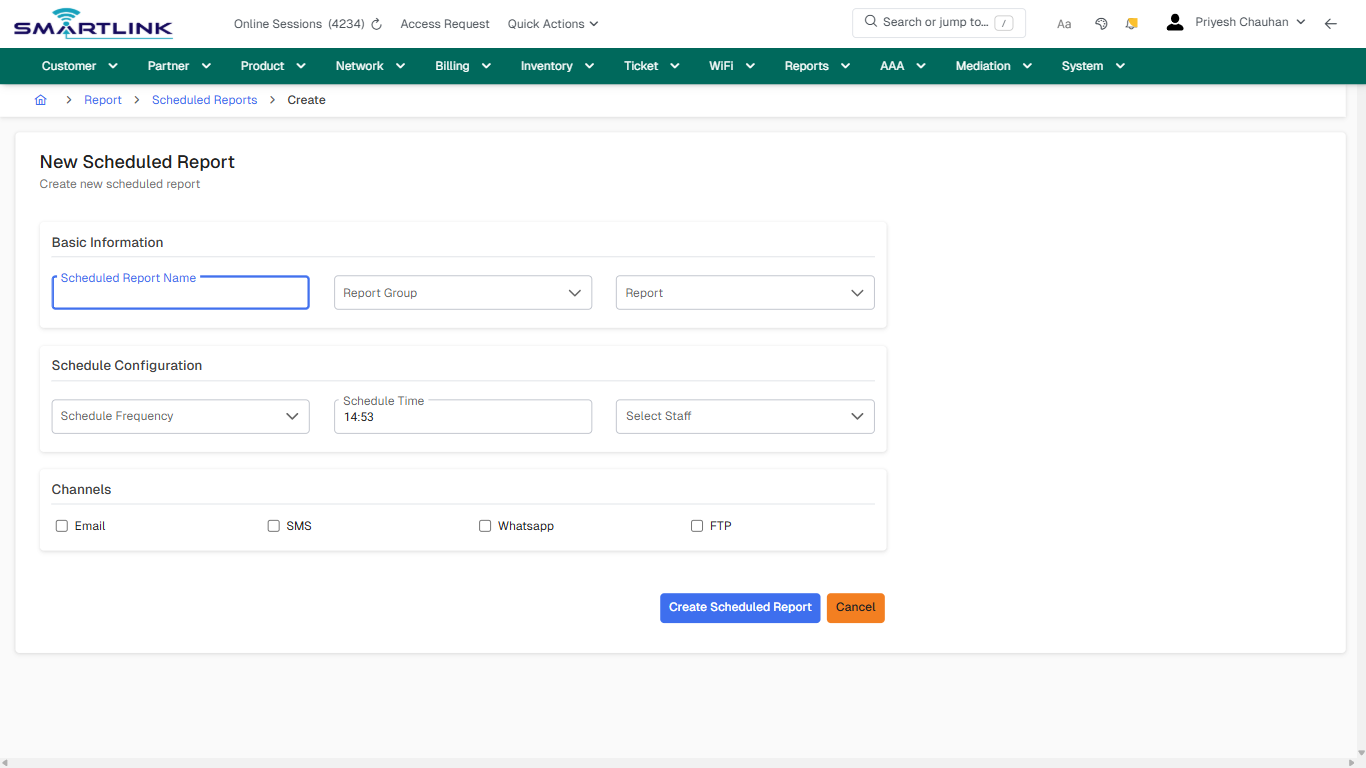Refresh the Online Sessions count
Screen dimensions: 1366x768
click(x=375, y=23)
